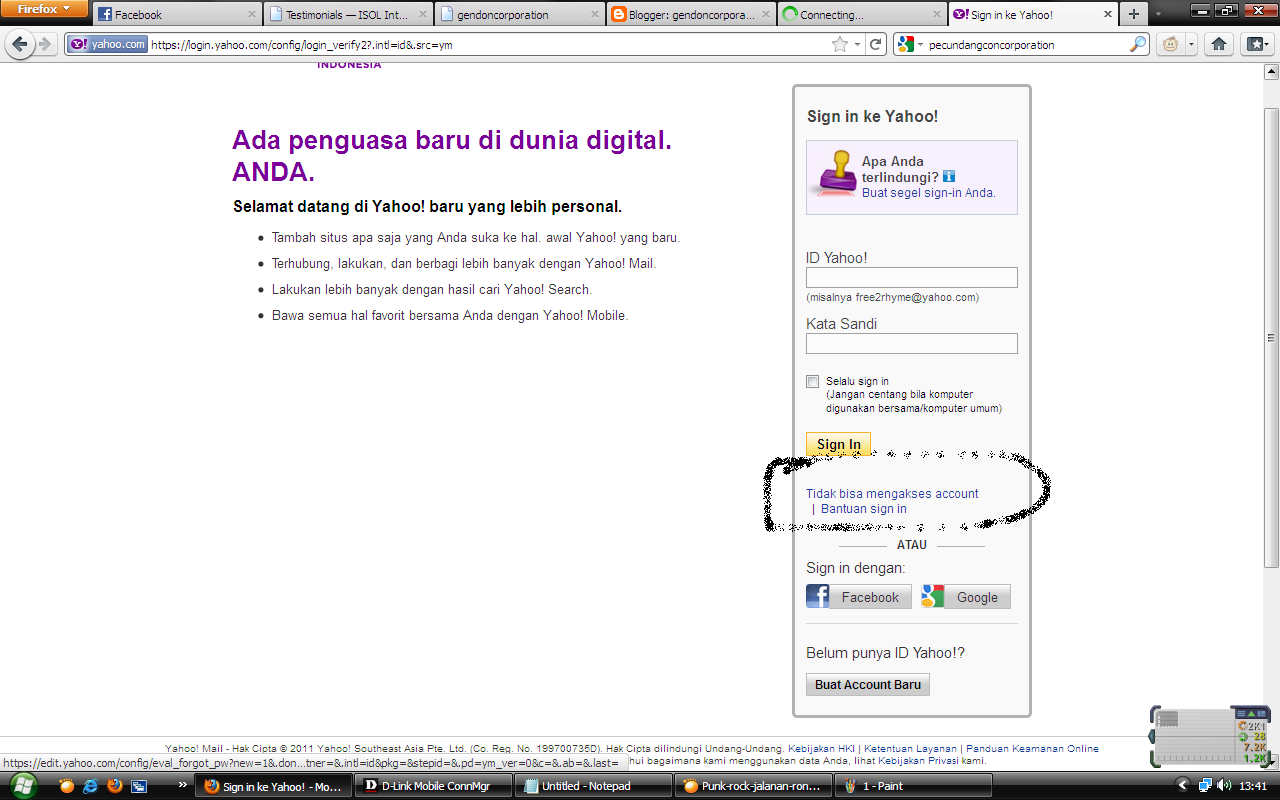Open a new tab with plus button
The height and width of the screenshot is (800, 1280).
coord(1133,15)
